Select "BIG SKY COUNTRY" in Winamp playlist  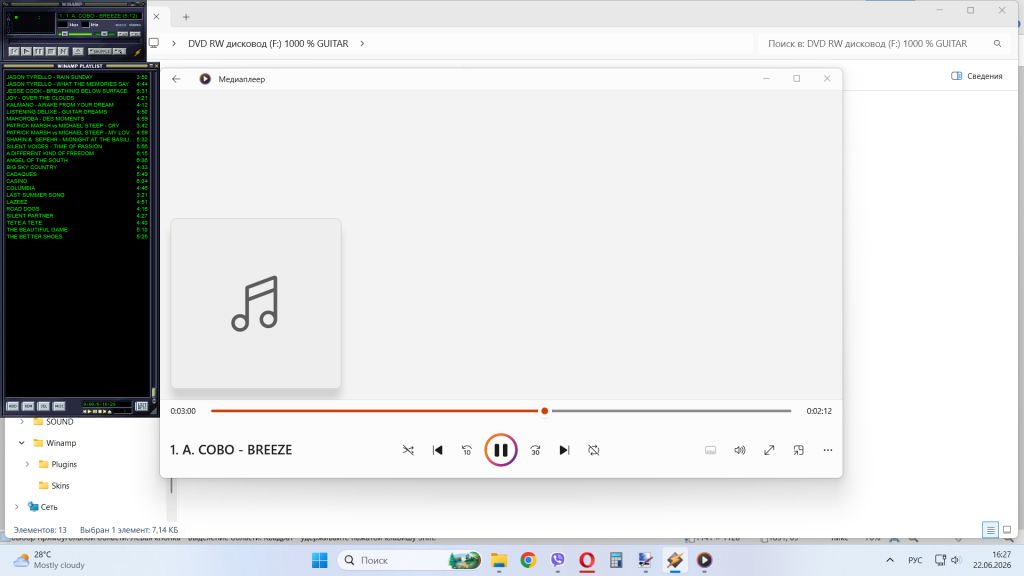coord(76,167)
